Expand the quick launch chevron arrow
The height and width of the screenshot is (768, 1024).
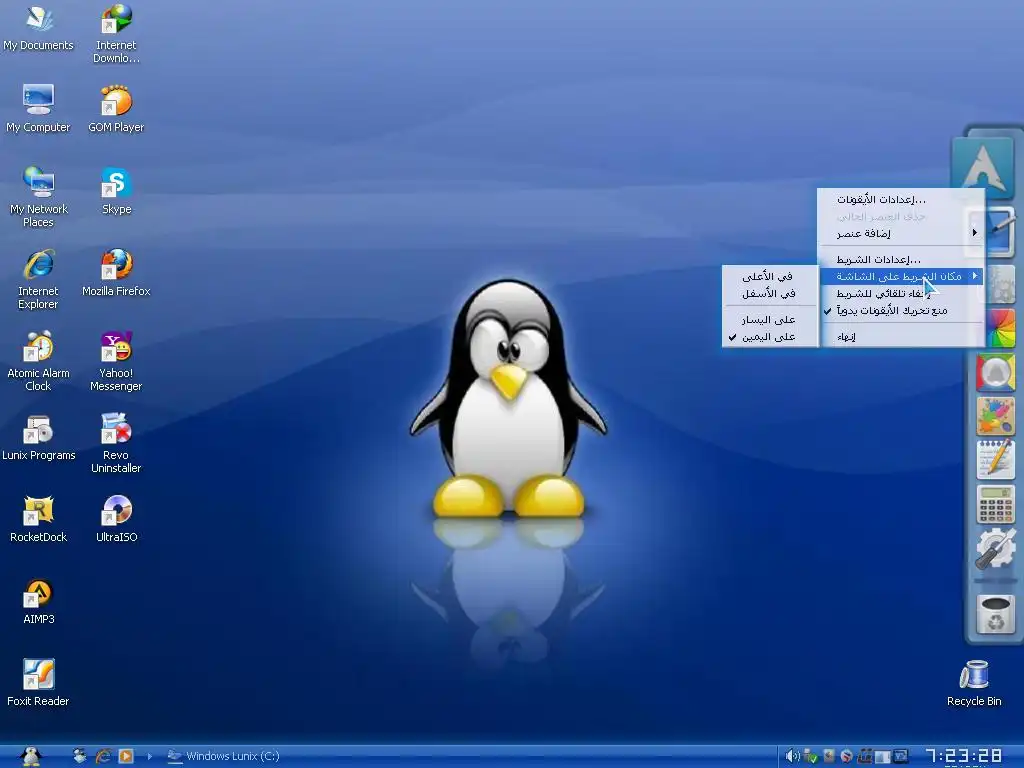[150, 756]
